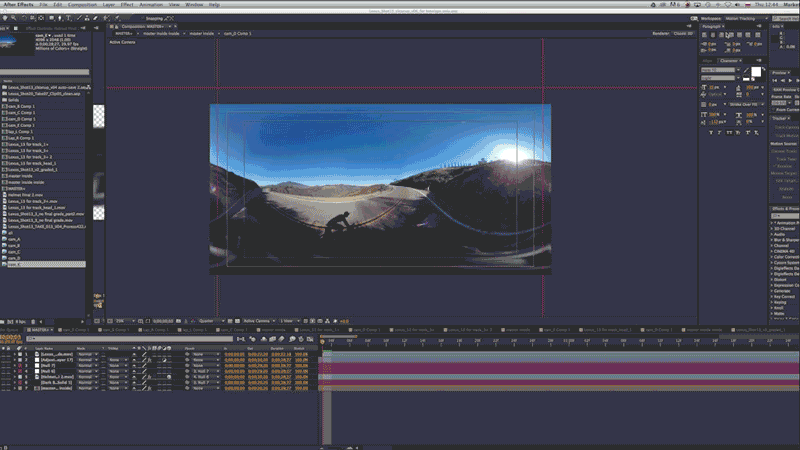The image size is (800, 450).
Task: Switch to the Paragraph panel tab
Action: tap(712, 26)
